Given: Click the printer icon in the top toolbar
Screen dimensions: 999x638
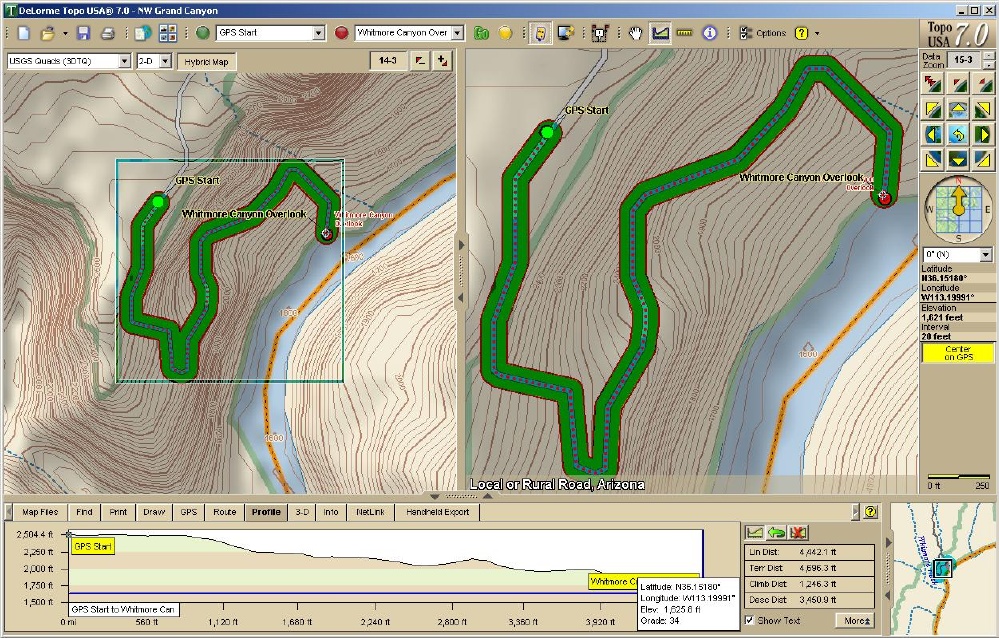Looking at the screenshot, I should (x=107, y=33).
